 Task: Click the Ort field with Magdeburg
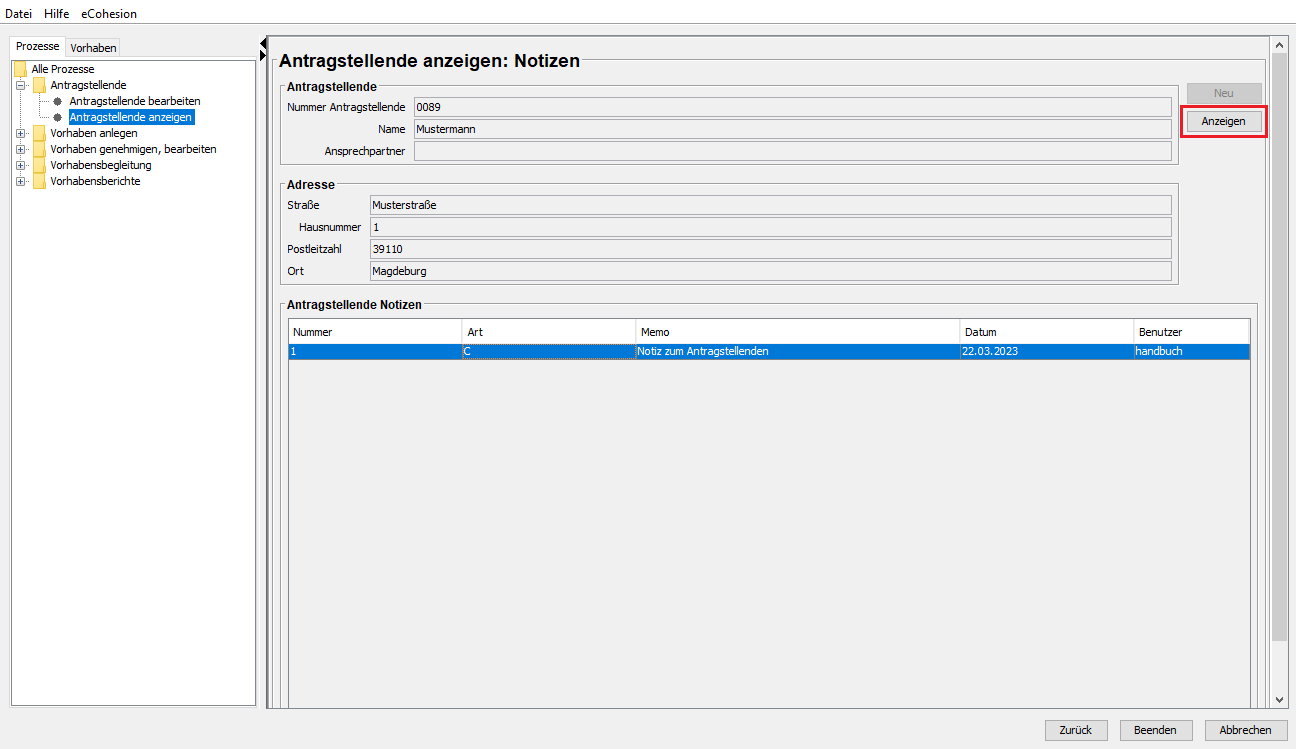pos(770,271)
